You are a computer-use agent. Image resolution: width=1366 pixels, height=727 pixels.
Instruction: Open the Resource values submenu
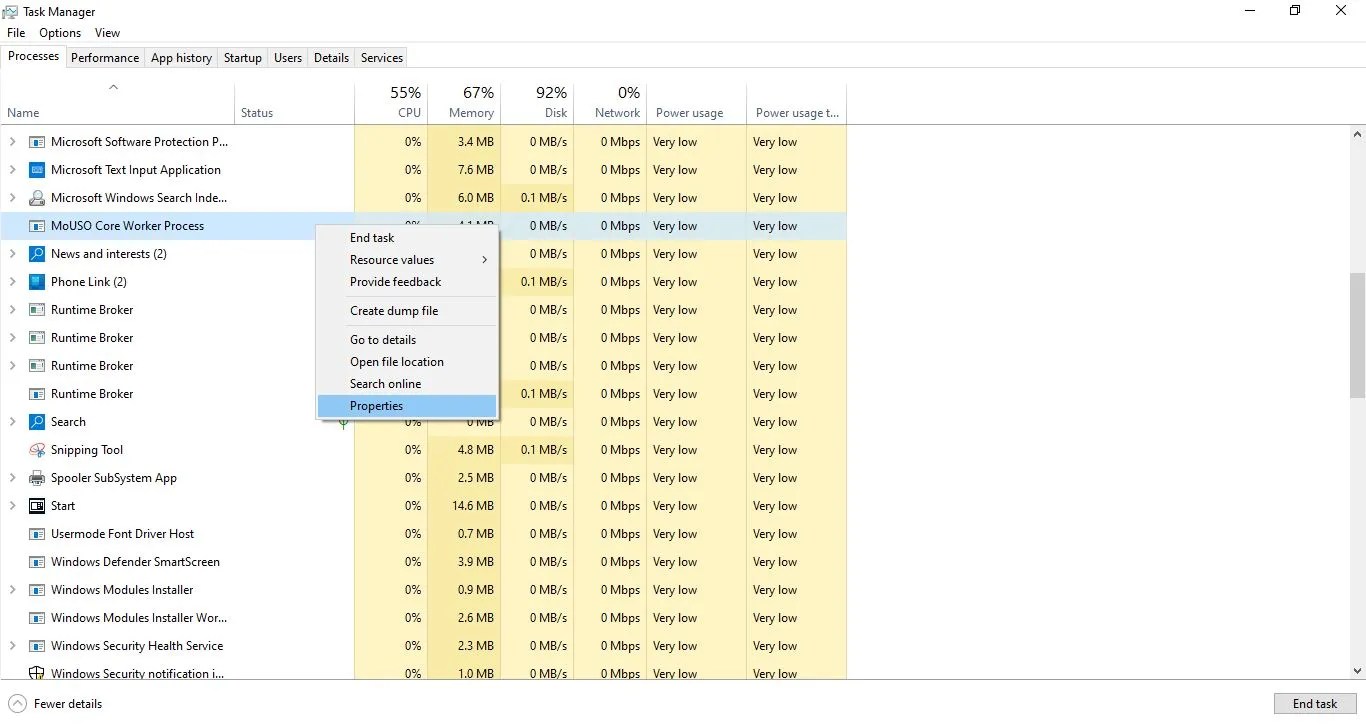click(x=392, y=260)
